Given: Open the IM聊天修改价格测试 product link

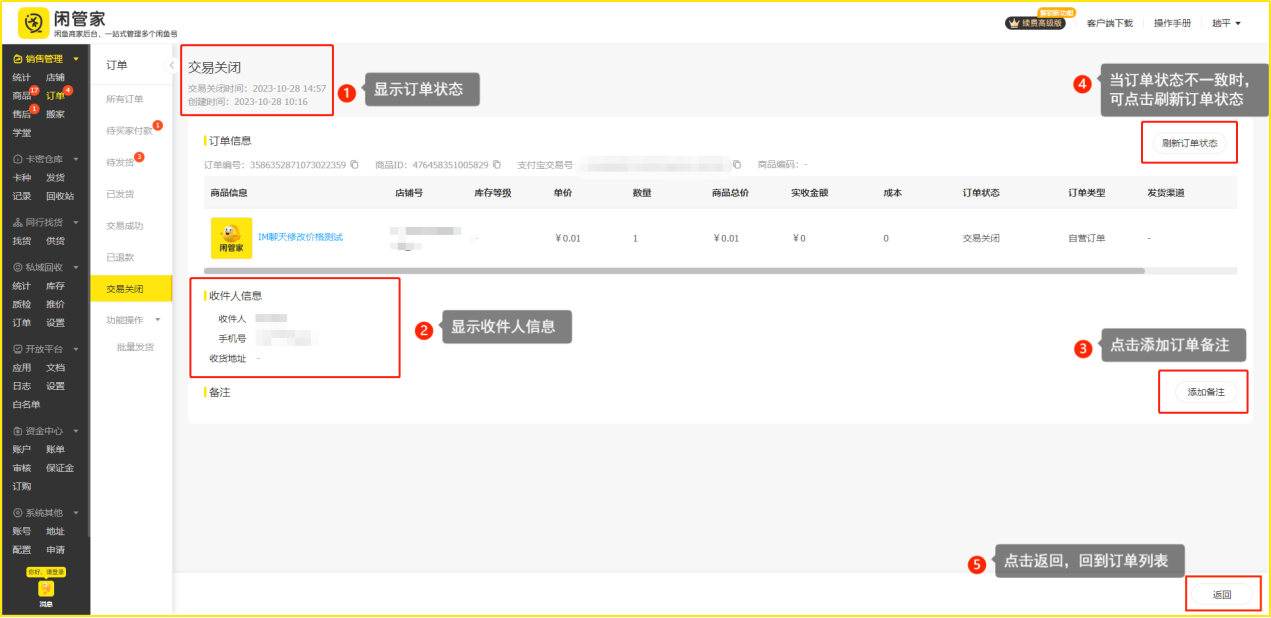Looking at the screenshot, I should coord(300,237).
